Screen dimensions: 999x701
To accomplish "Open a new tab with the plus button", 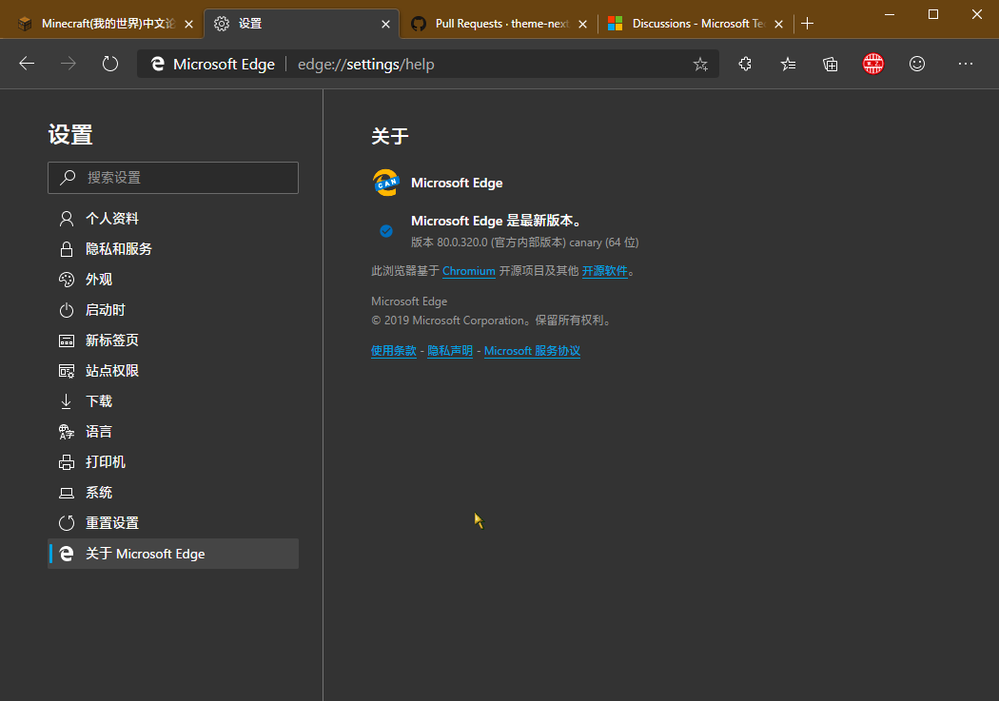I will (x=807, y=22).
